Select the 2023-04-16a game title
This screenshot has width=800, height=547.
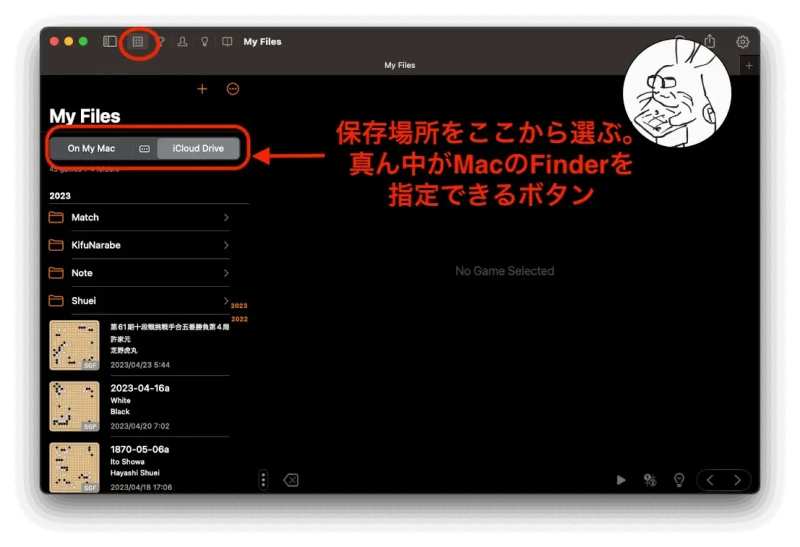(x=140, y=388)
